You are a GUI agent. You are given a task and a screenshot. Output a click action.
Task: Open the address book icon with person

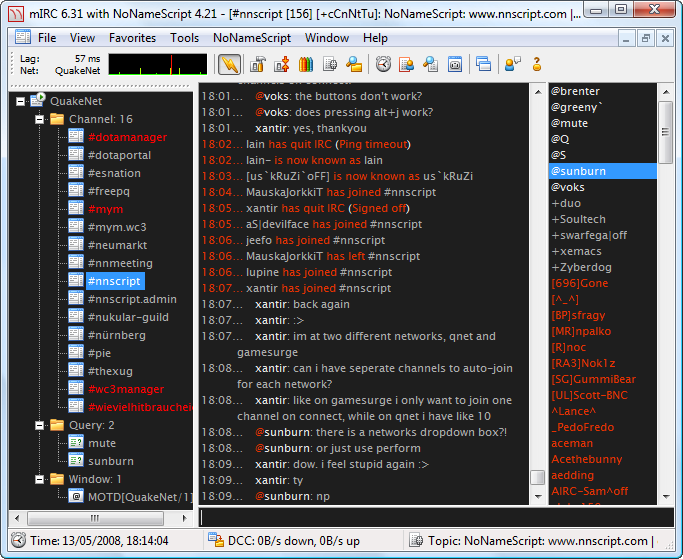pos(406,64)
